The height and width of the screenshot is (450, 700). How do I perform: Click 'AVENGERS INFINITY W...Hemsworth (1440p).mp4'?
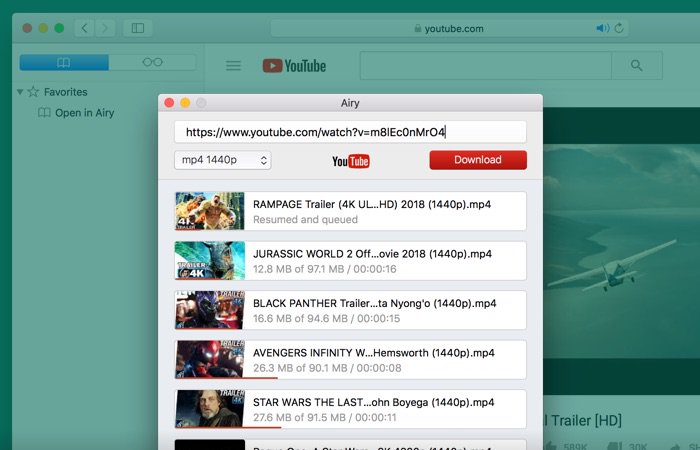(374, 353)
